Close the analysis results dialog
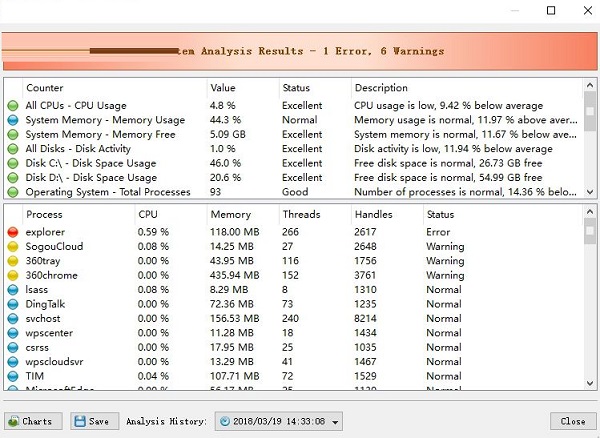Image resolution: width=600 pixels, height=438 pixels. click(572, 421)
